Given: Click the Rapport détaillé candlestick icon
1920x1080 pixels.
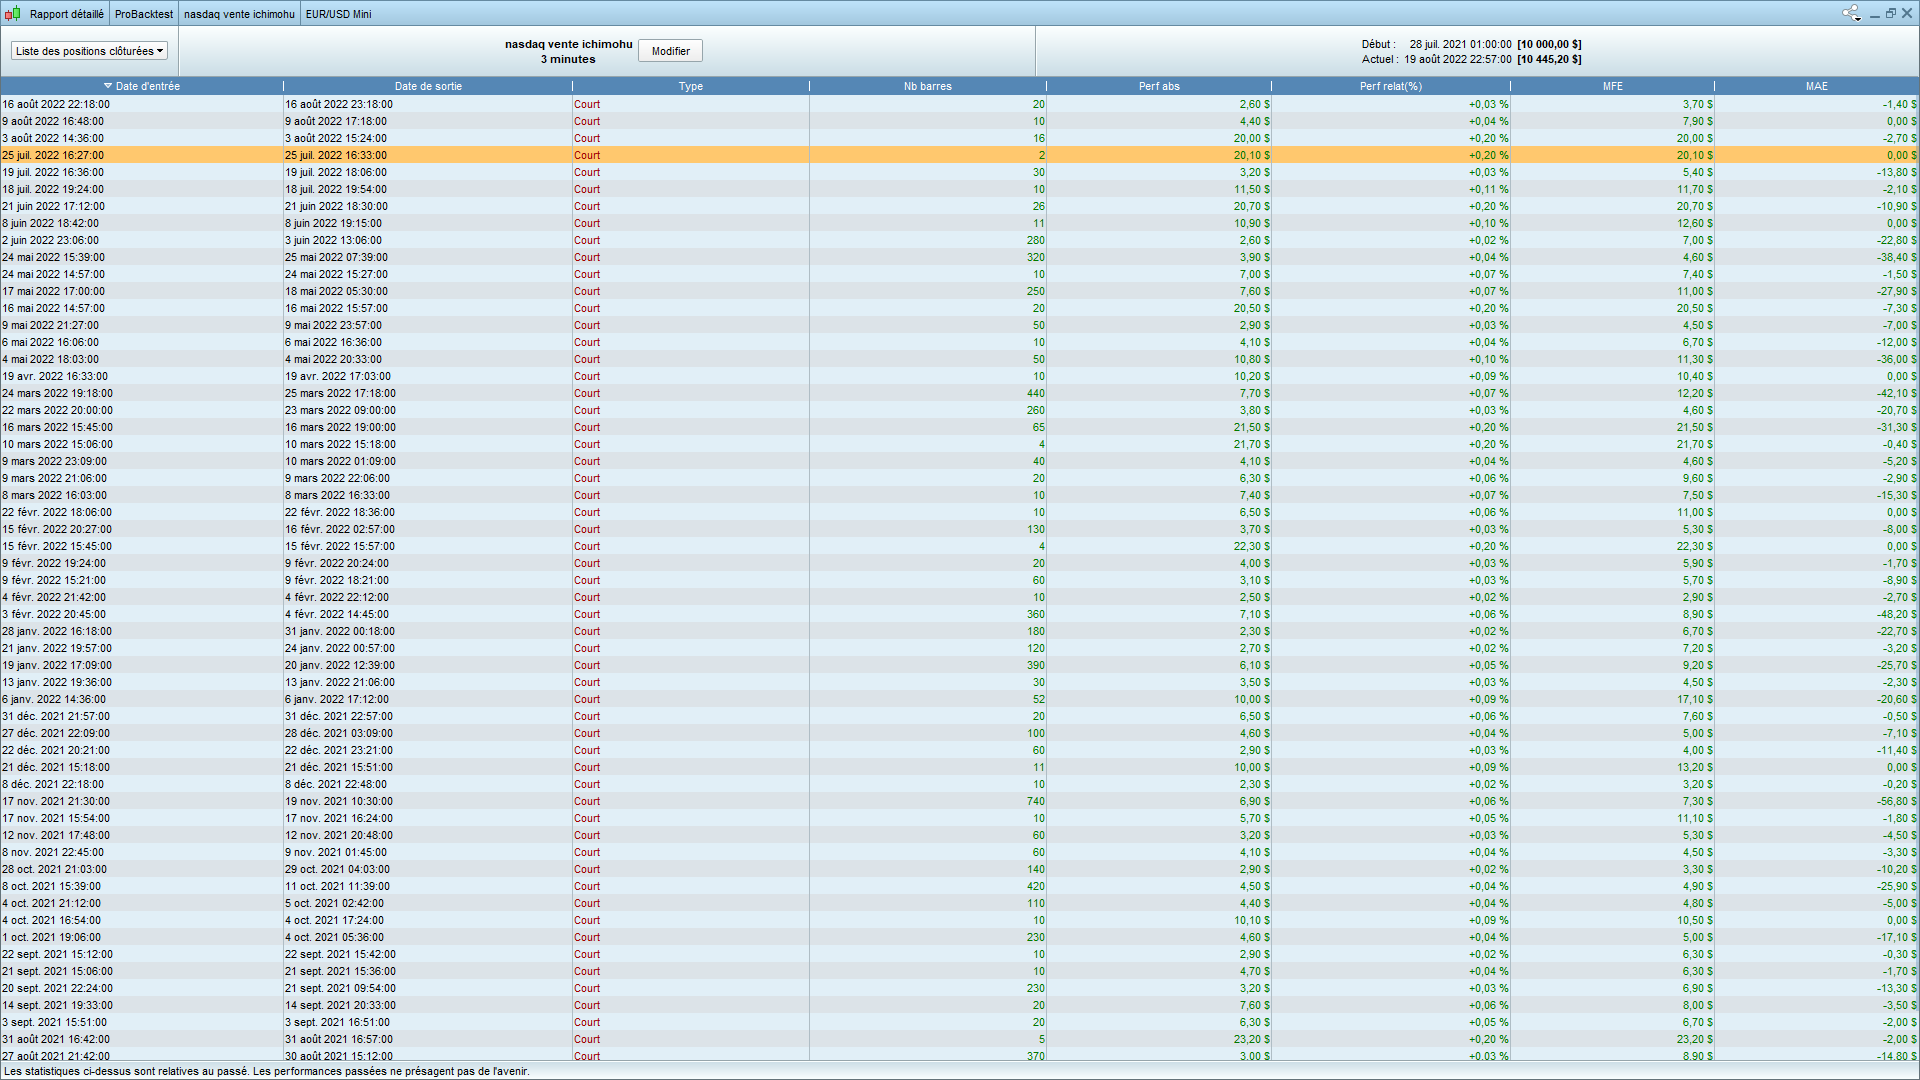Looking at the screenshot, I should 12,14.
